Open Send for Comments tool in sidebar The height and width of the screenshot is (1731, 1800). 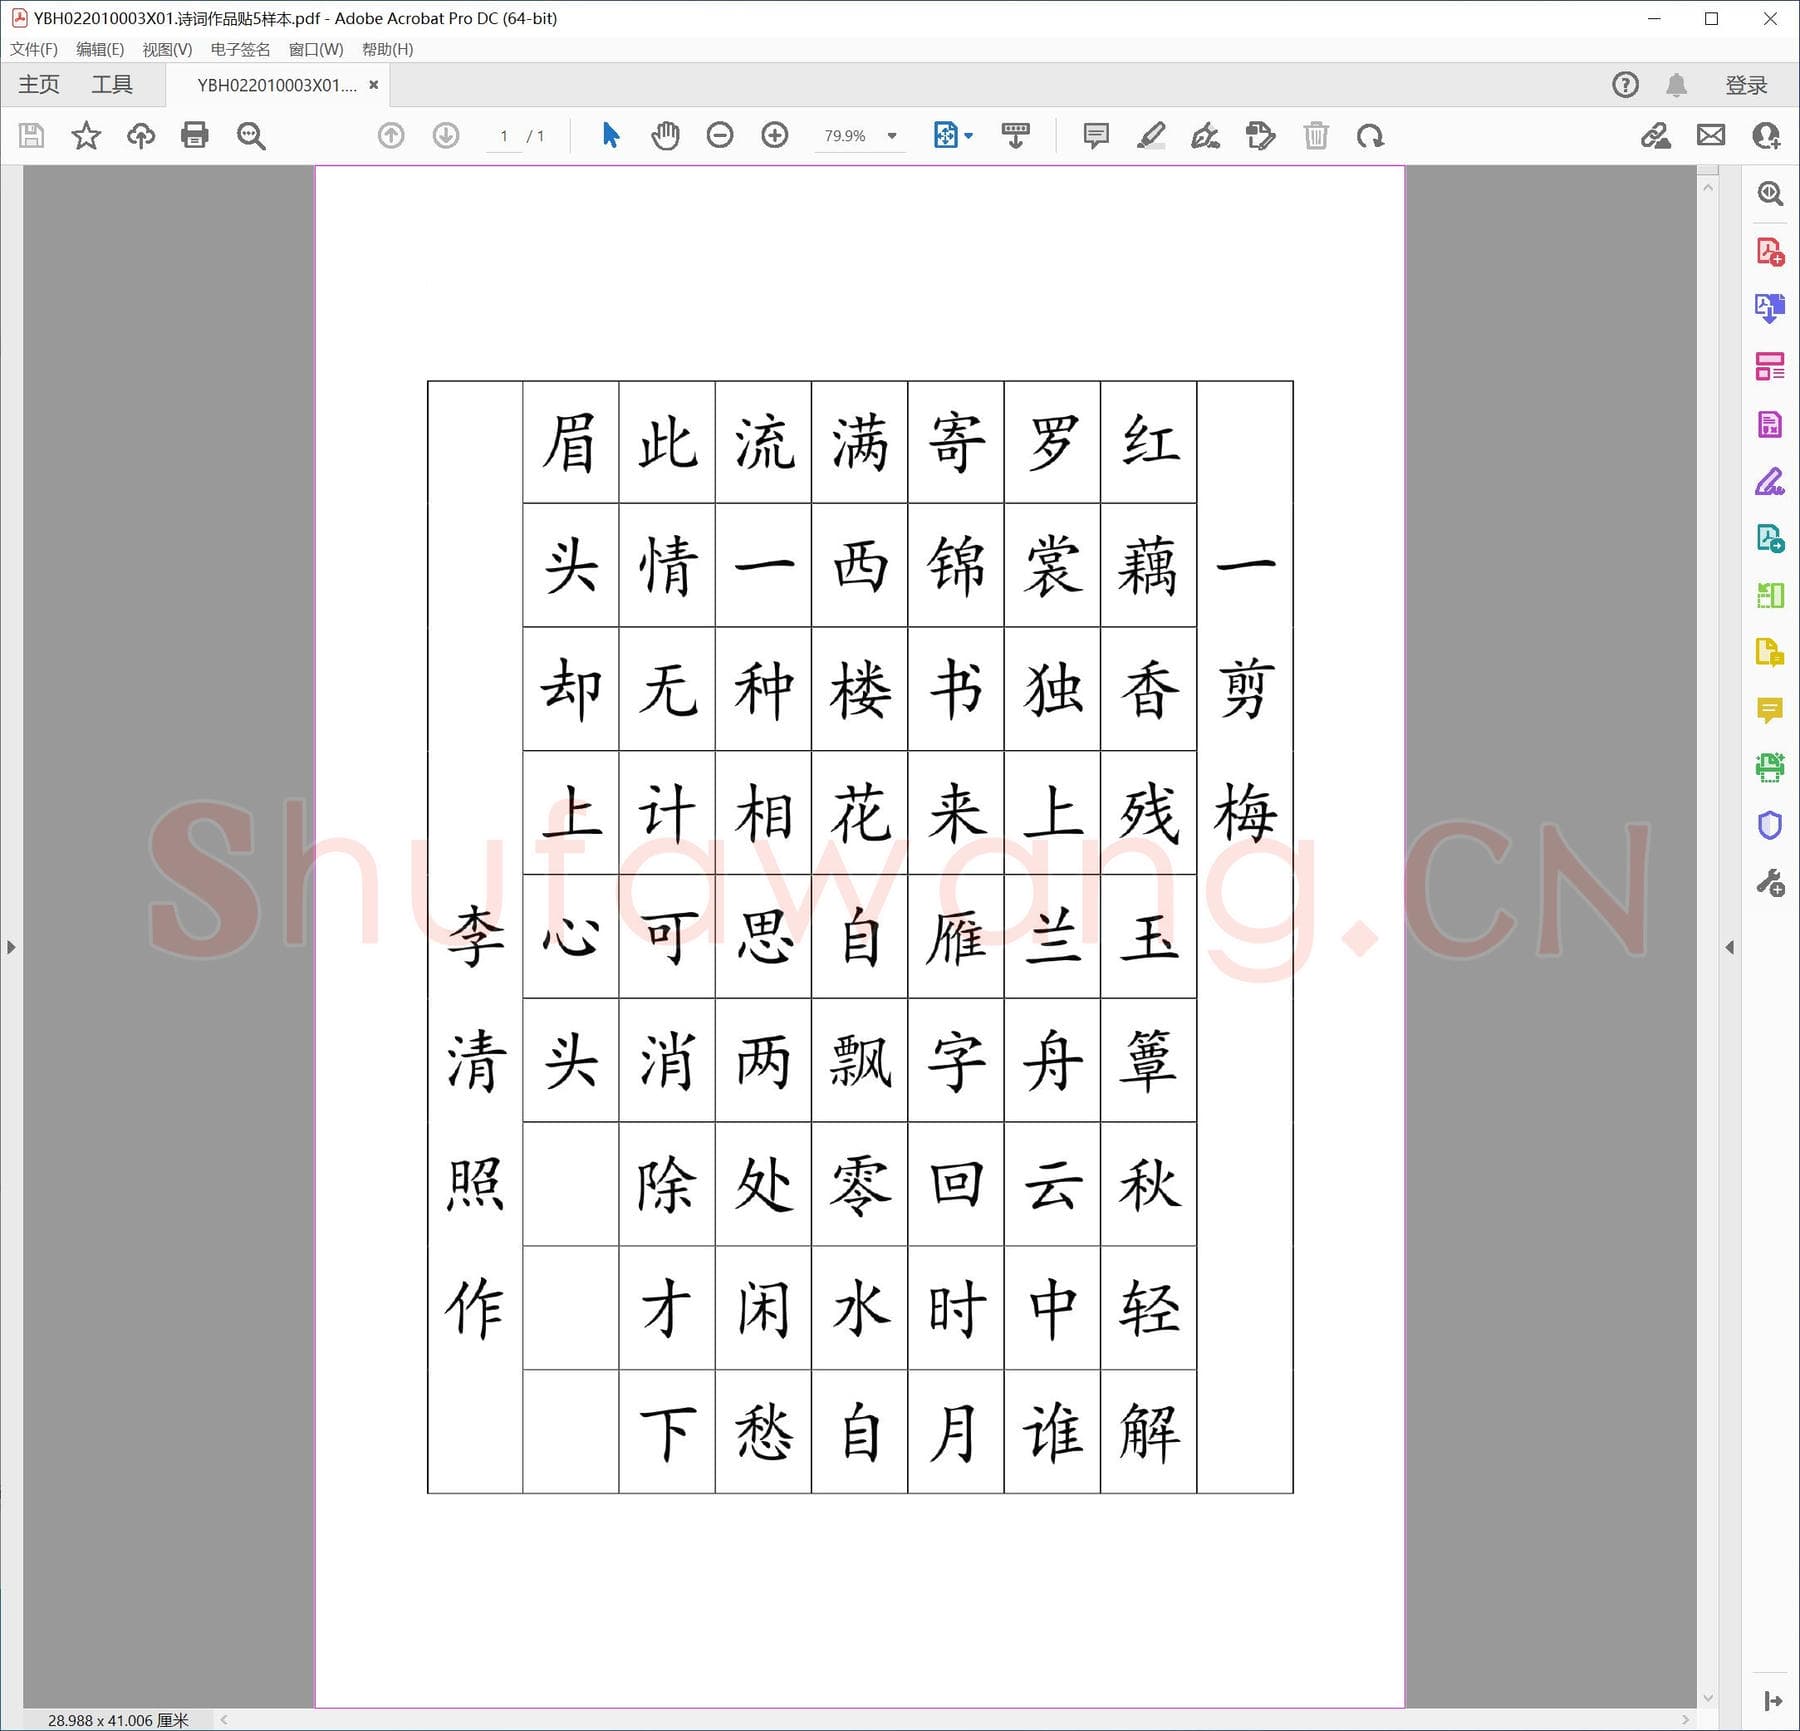click(x=1770, y=653)
